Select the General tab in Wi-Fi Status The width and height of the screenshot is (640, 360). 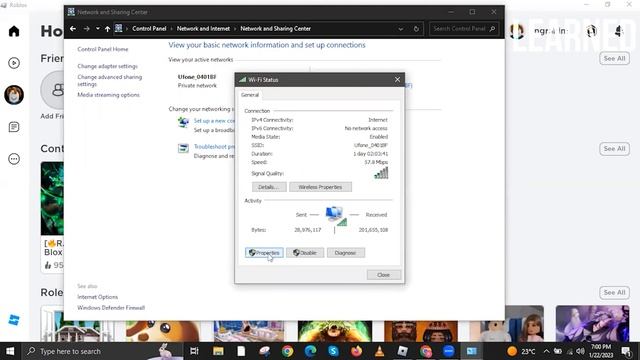tap(250, 95)
